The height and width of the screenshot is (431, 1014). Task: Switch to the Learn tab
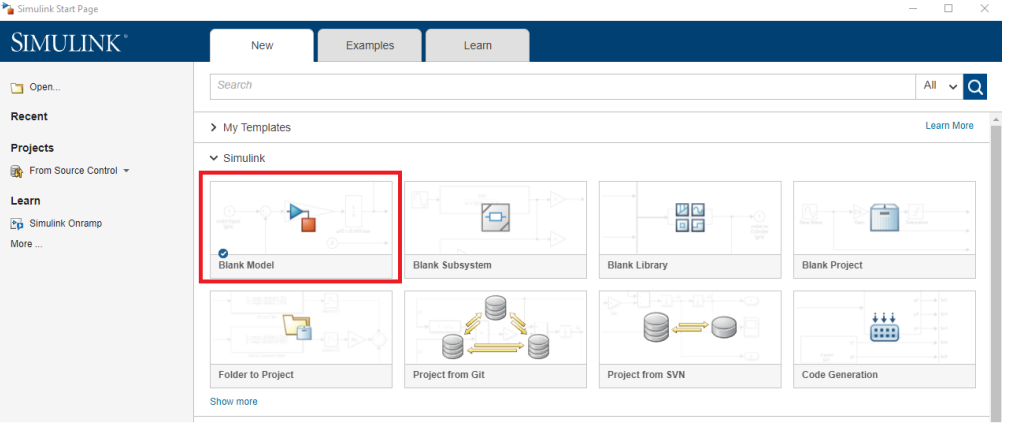478,45
